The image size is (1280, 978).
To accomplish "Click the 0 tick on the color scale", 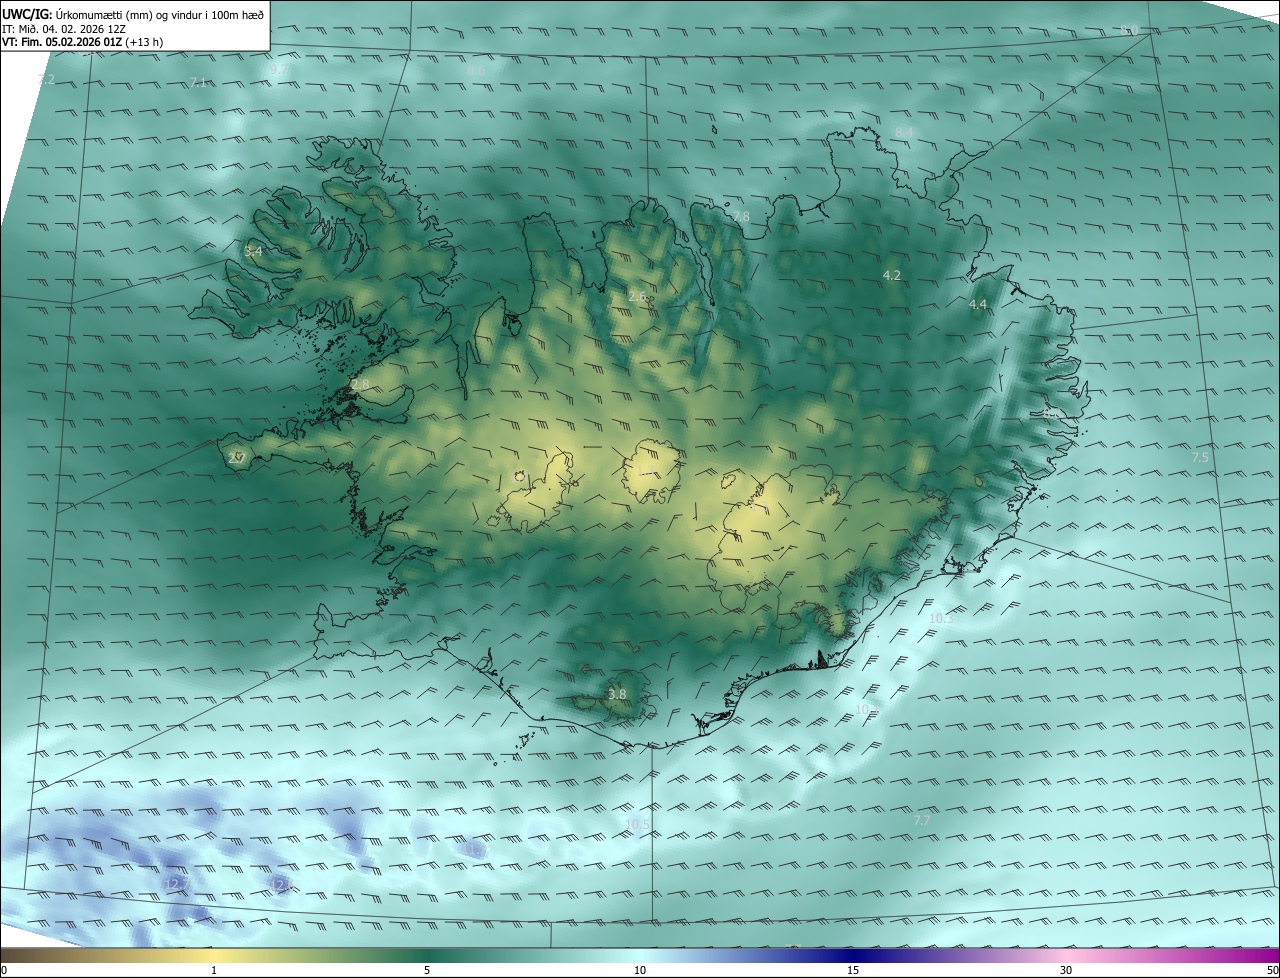I will 4,970.
